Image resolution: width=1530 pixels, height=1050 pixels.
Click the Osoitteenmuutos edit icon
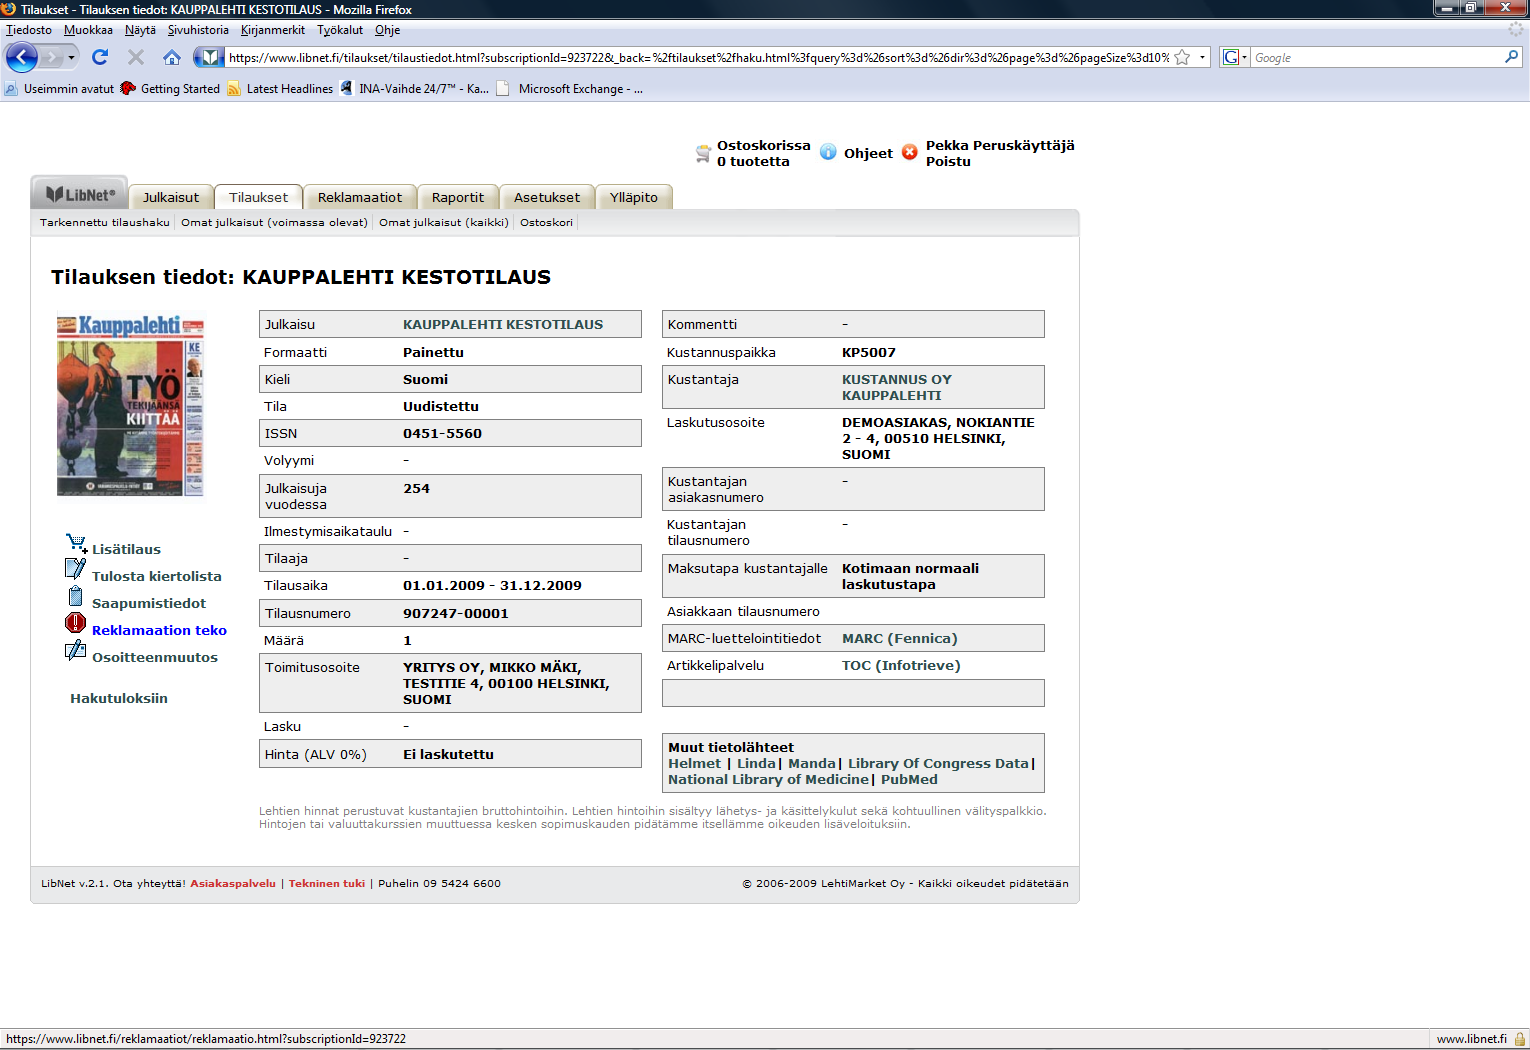(x=75, y=650)
